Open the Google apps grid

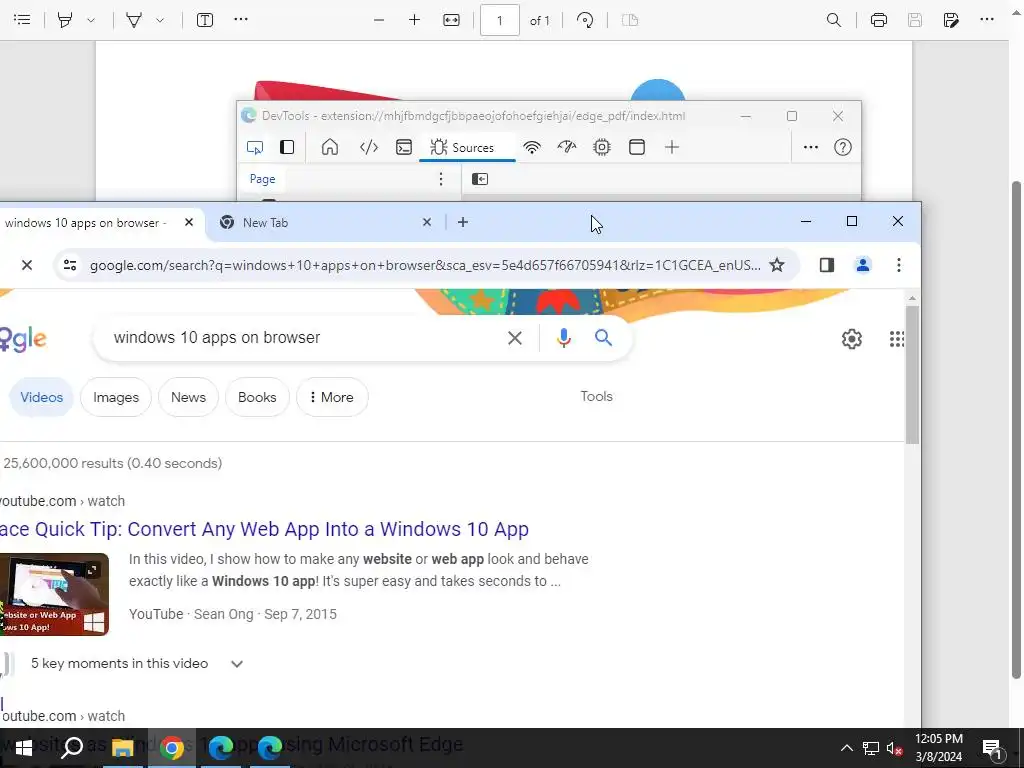[897, 339]
